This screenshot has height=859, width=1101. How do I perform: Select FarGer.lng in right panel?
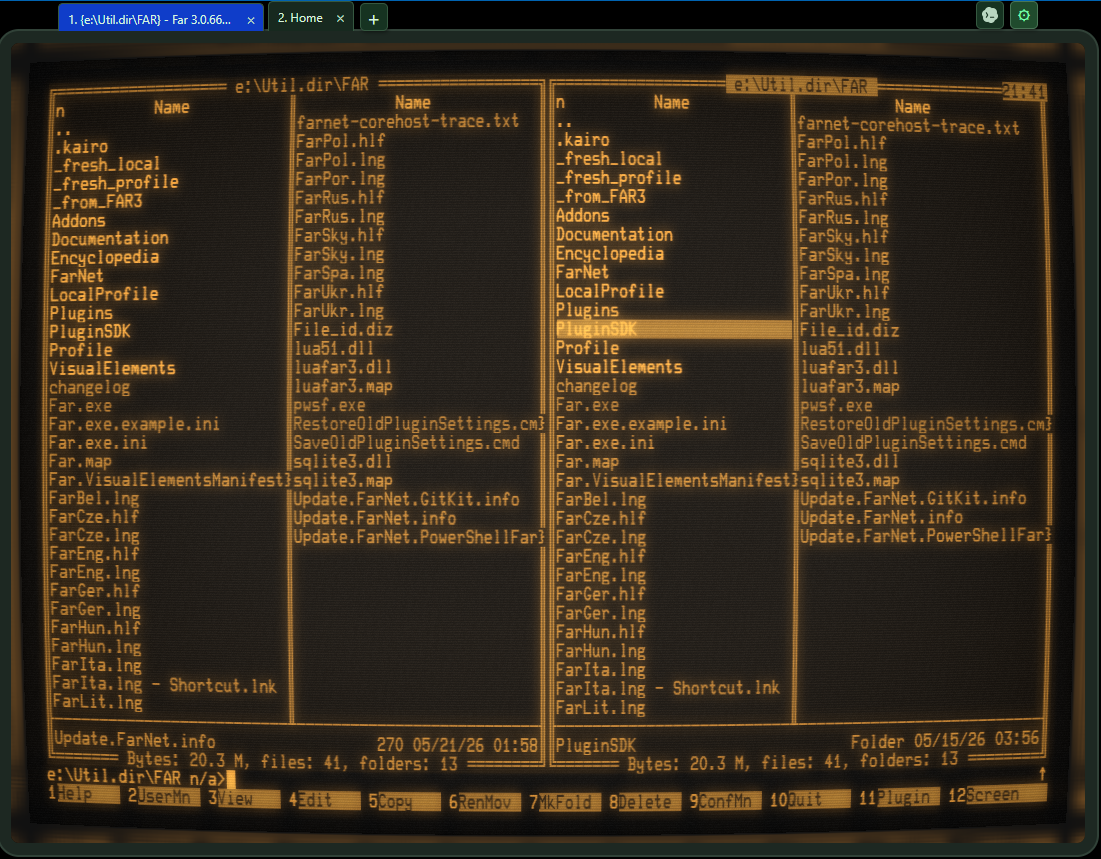600,613
